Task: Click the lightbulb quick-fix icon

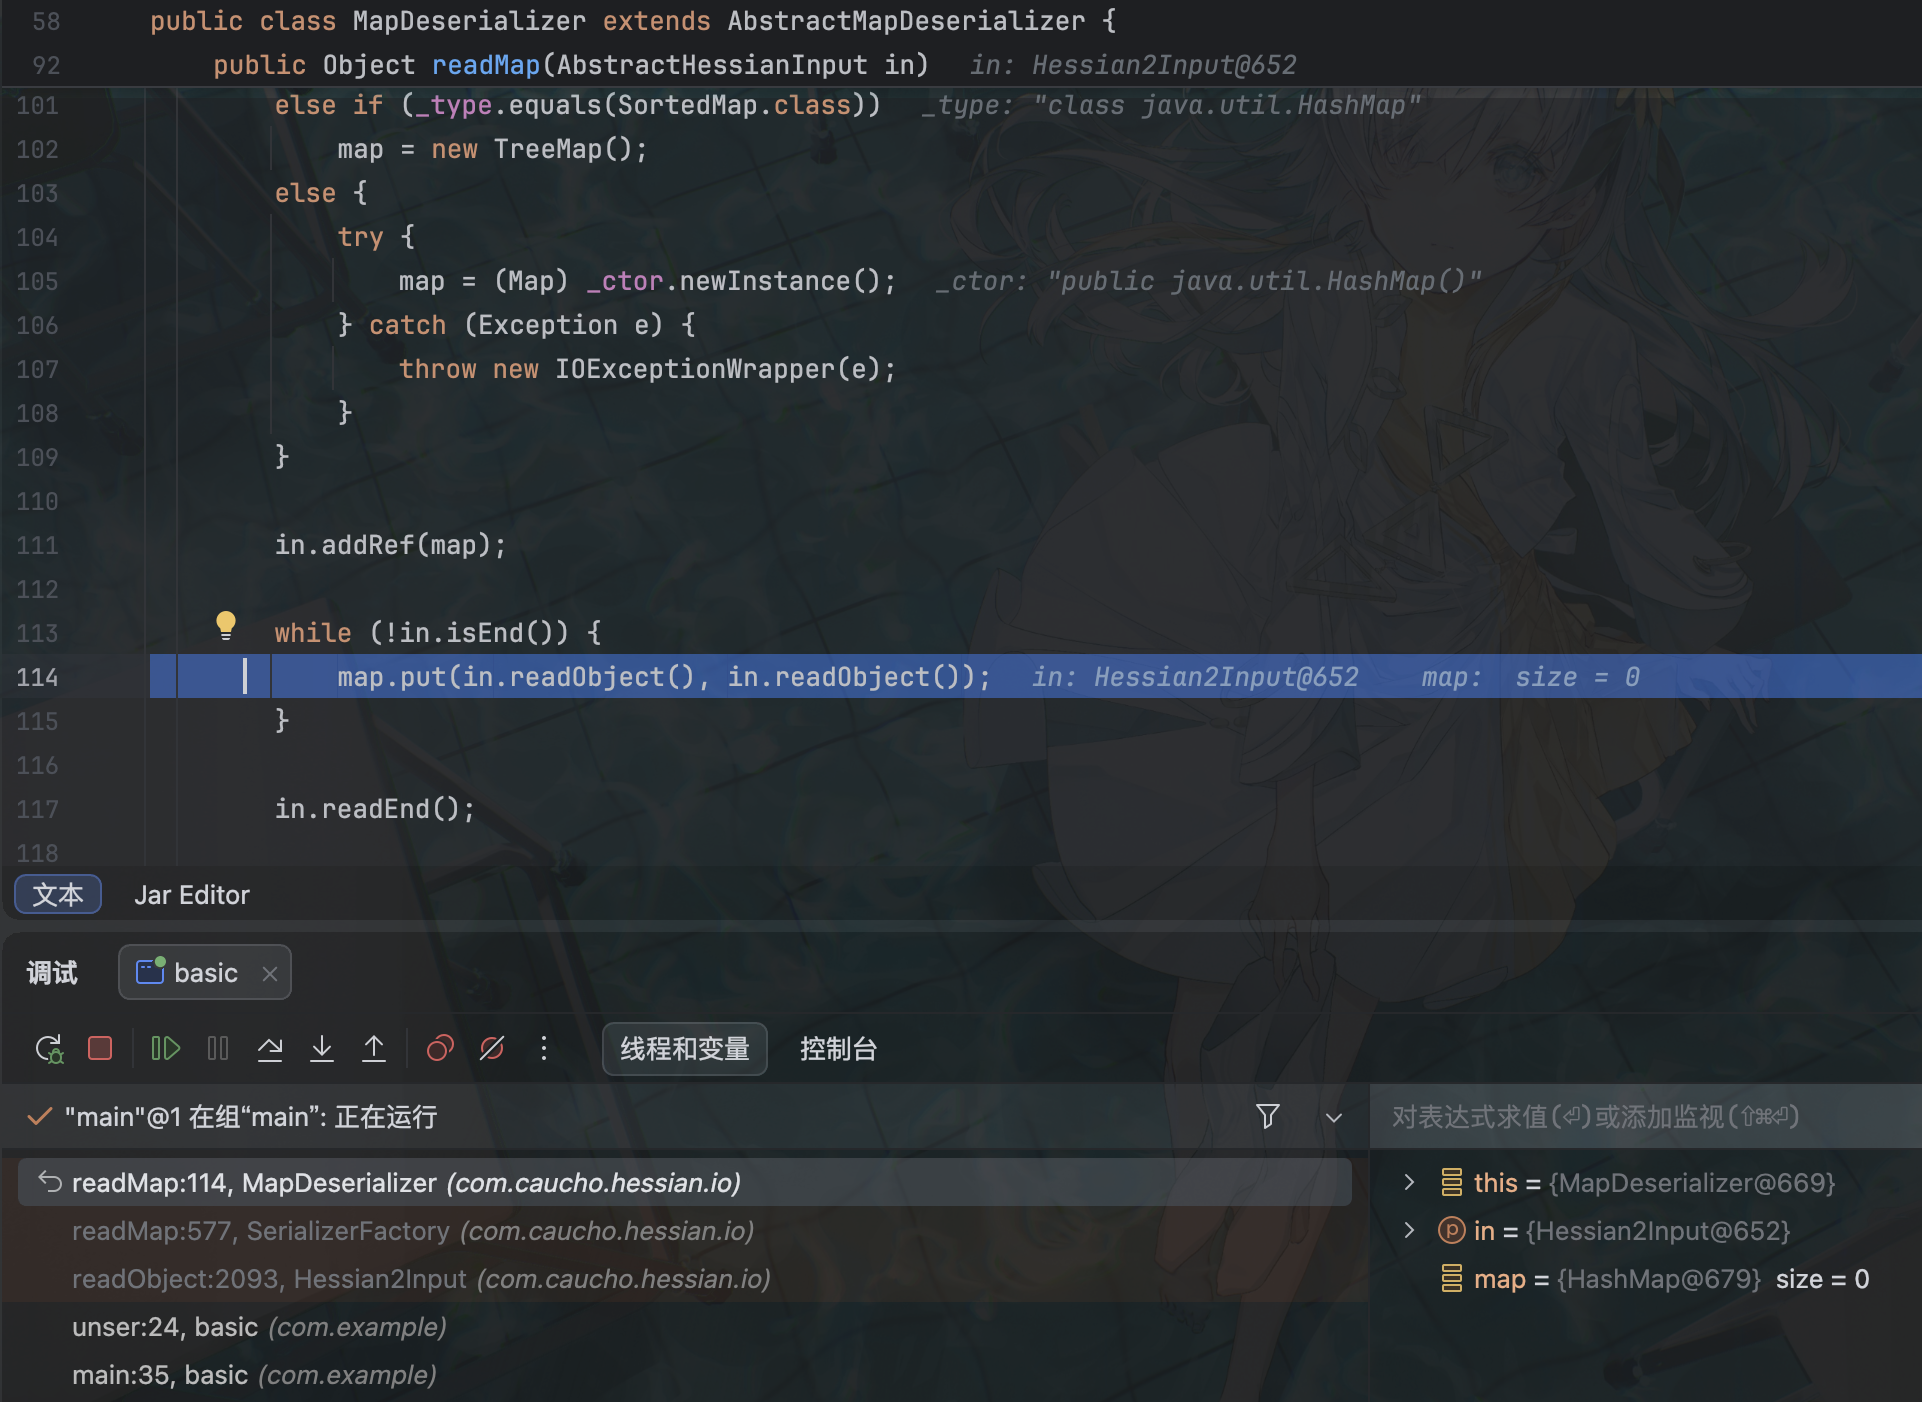Action: tap(226, 625)
